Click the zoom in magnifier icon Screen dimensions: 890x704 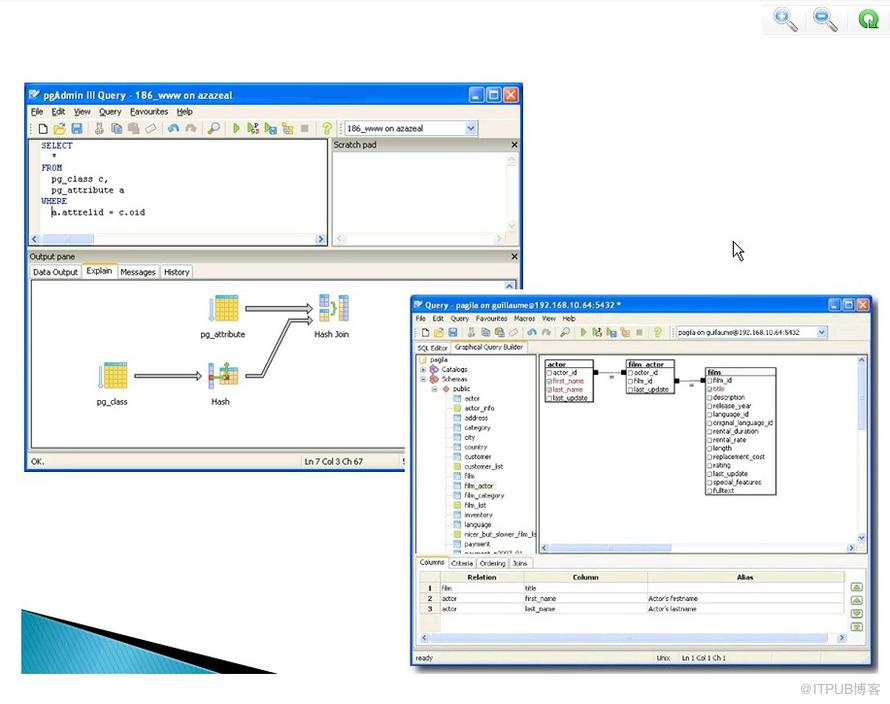coord(785,19)
